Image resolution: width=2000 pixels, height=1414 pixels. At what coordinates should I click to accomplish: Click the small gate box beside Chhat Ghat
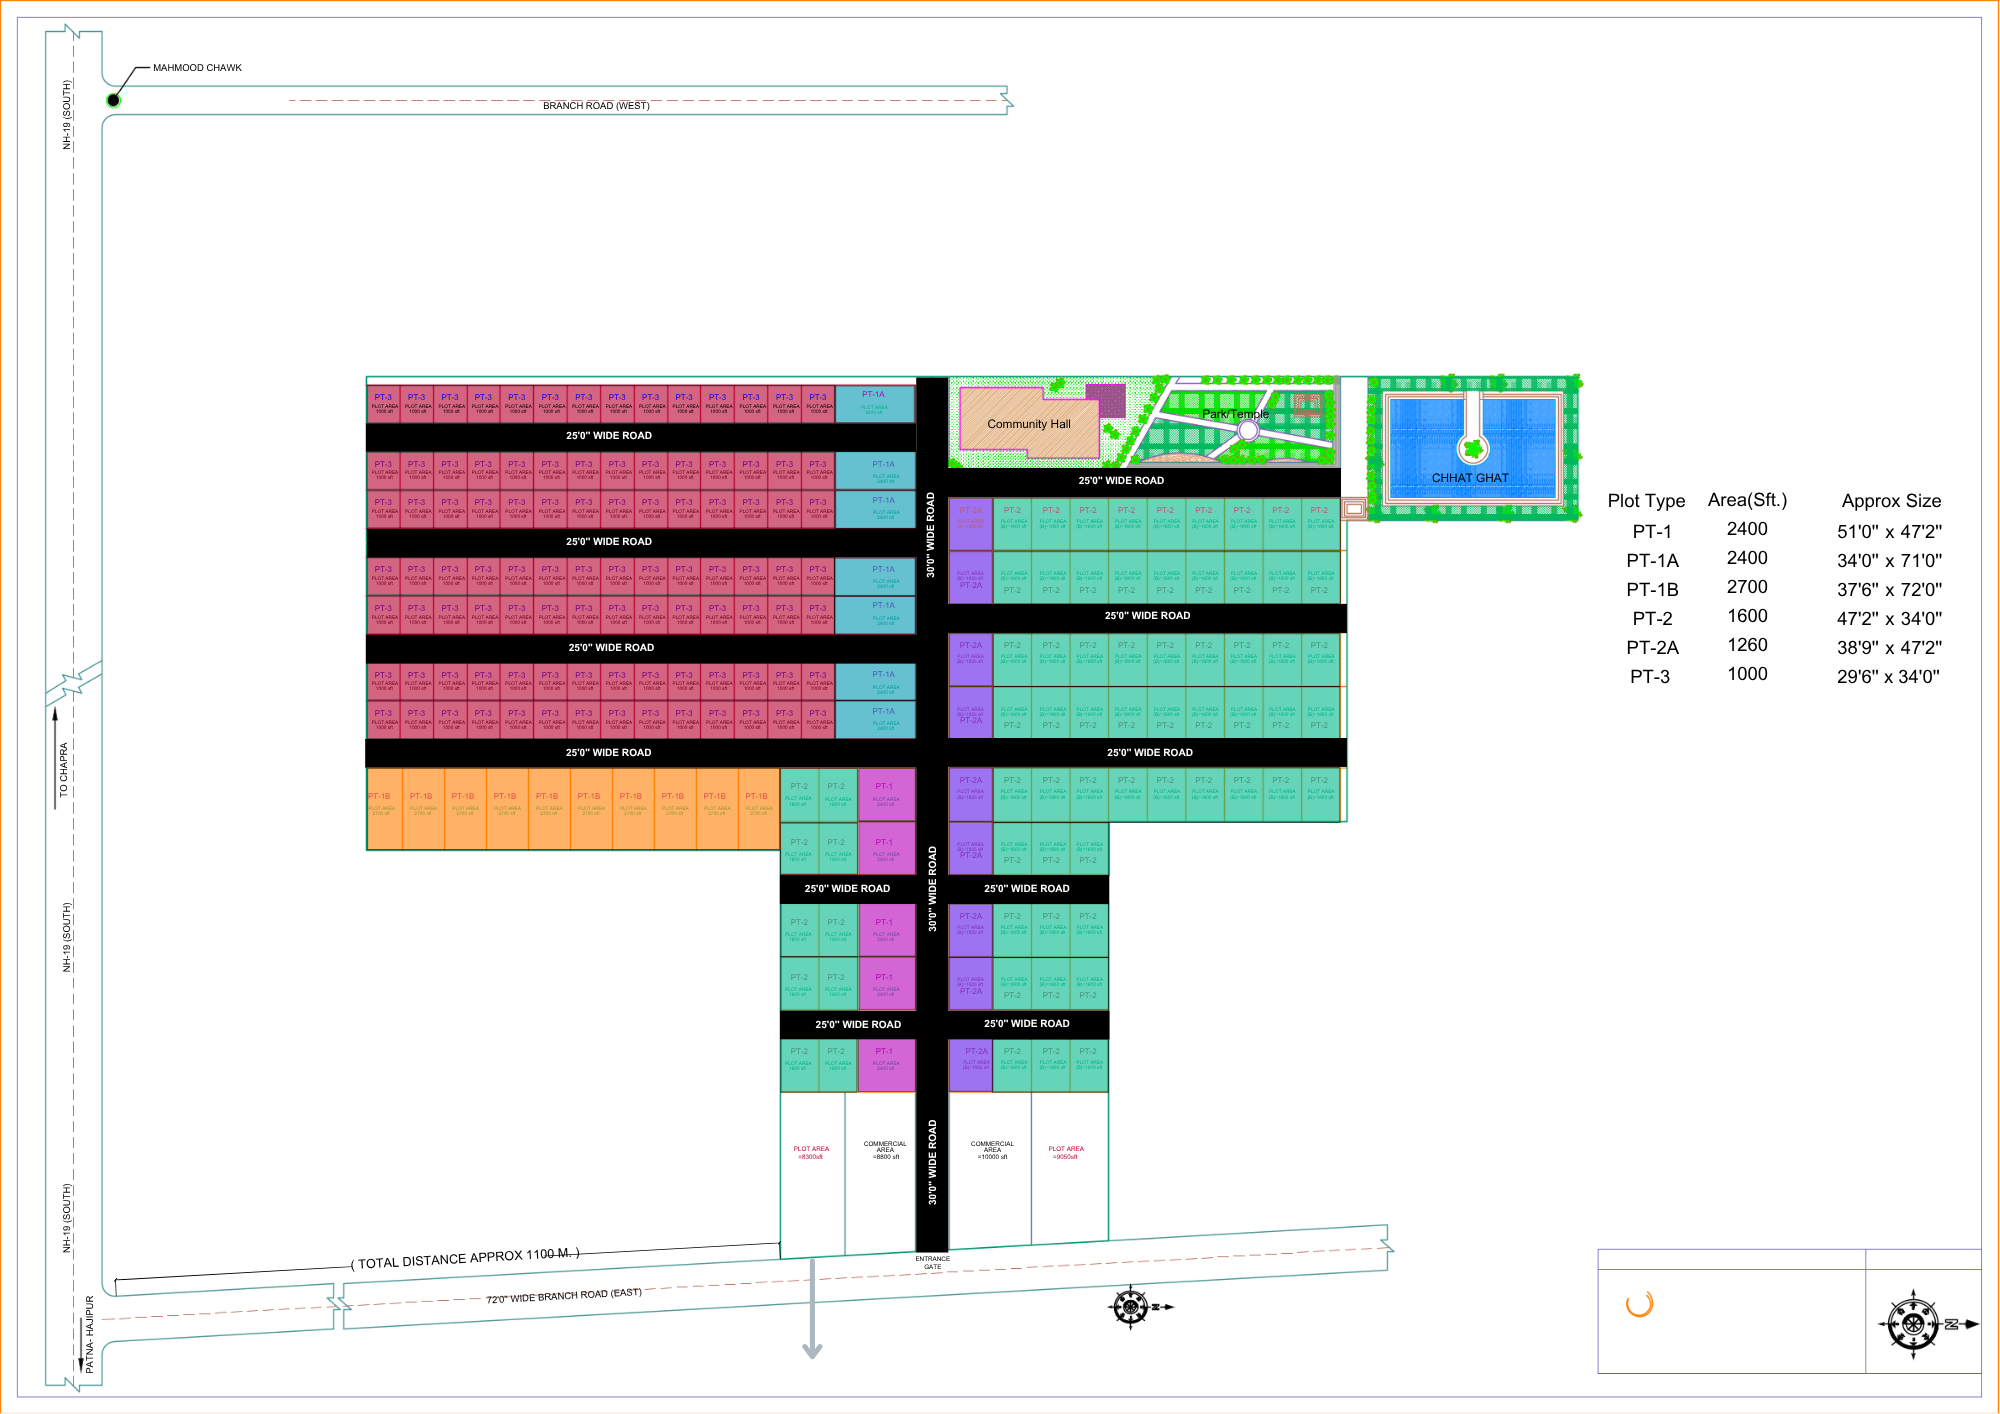[1354, 509]
